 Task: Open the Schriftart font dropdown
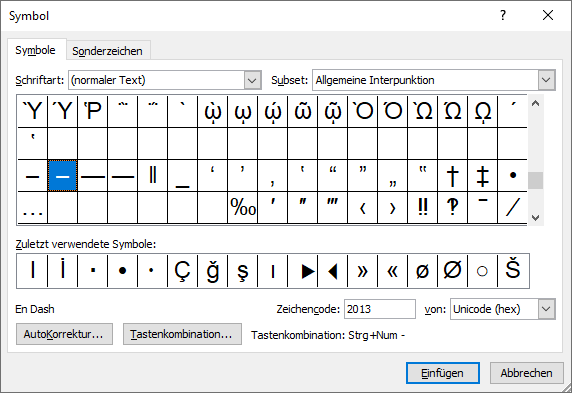tap(252, 80)
